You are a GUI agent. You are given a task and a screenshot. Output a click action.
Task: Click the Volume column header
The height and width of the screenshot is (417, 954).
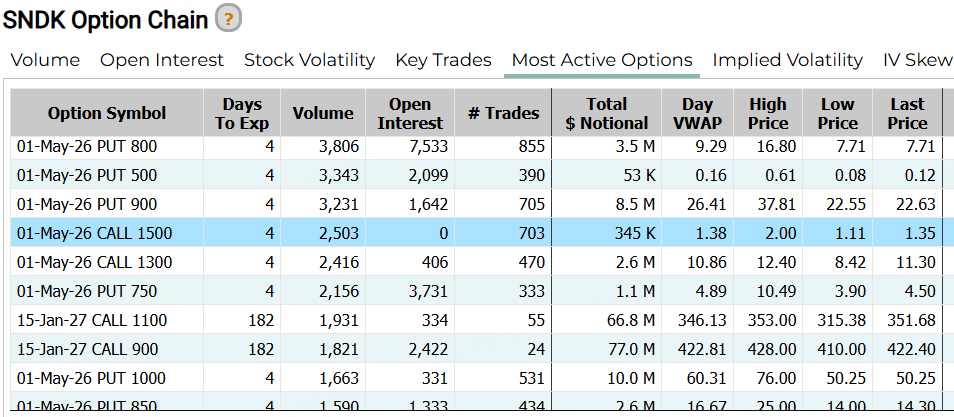click(323, 113)
